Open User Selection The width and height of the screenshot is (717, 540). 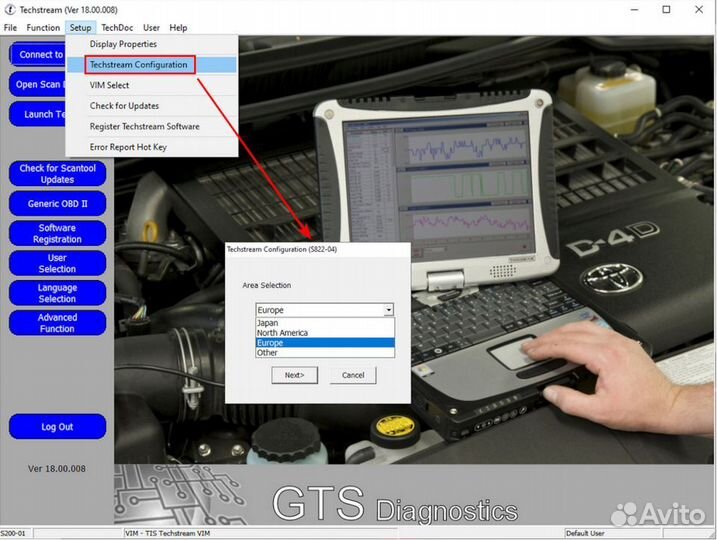click(x=58, y=263)
